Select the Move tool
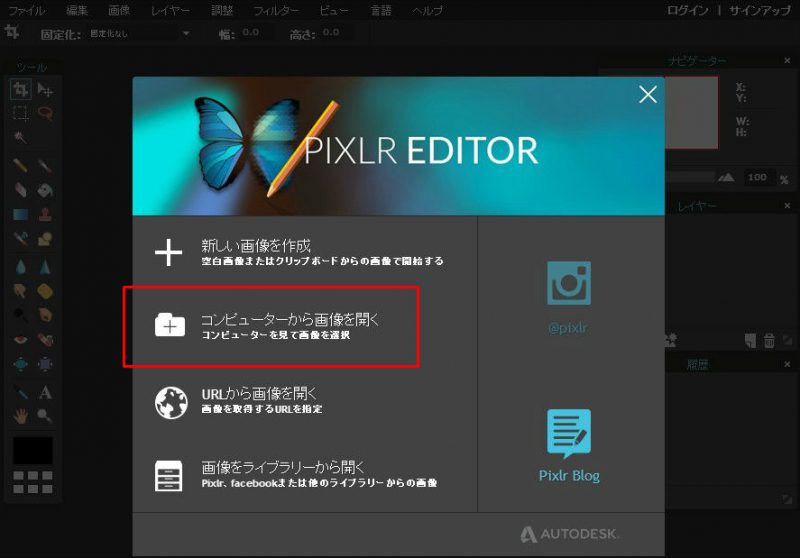800x558 pixels. 45,90
